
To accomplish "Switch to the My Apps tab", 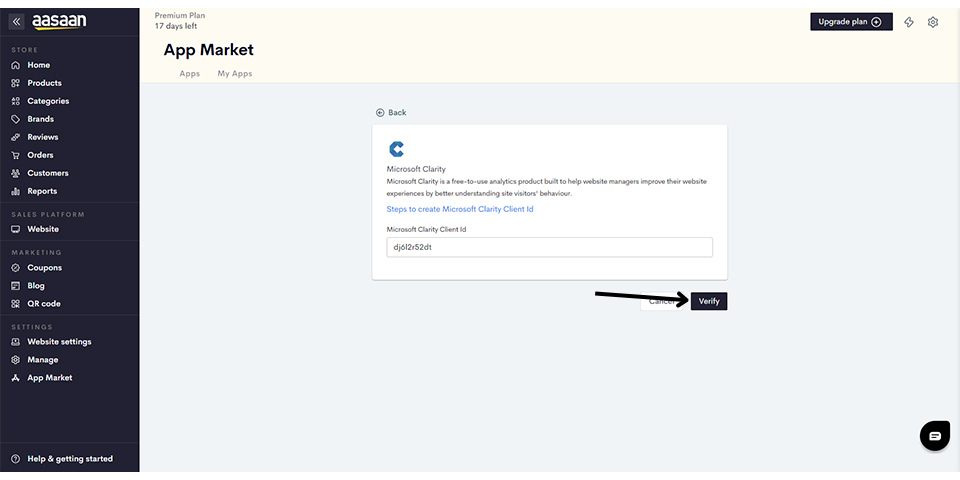I will pos(235,74).
